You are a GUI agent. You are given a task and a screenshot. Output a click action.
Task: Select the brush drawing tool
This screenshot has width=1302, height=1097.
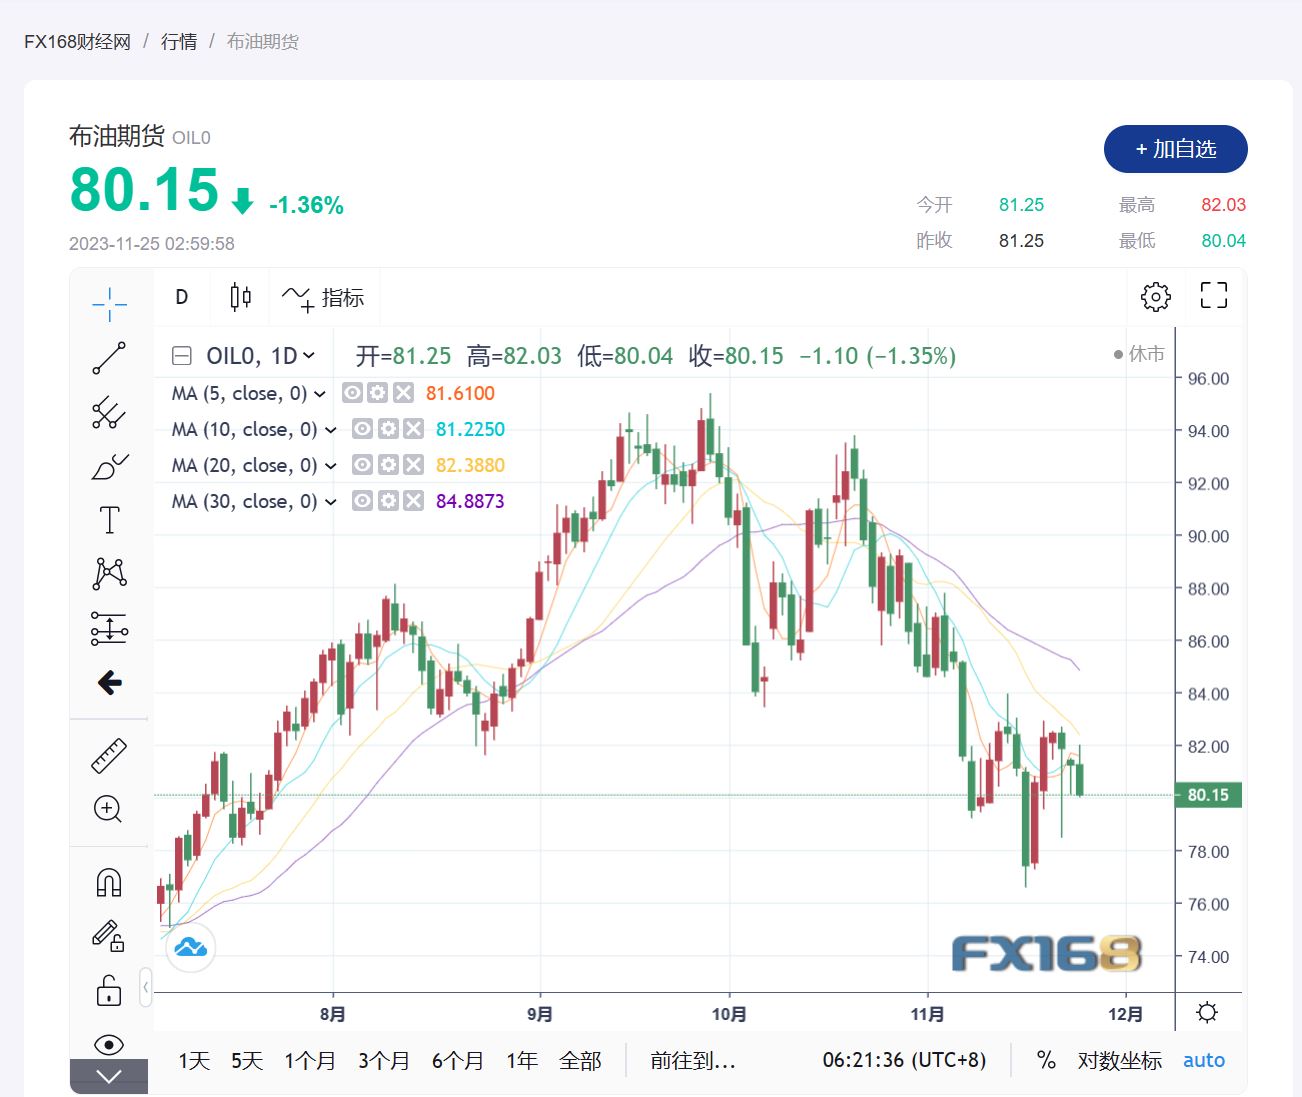[x=109, y=466]
